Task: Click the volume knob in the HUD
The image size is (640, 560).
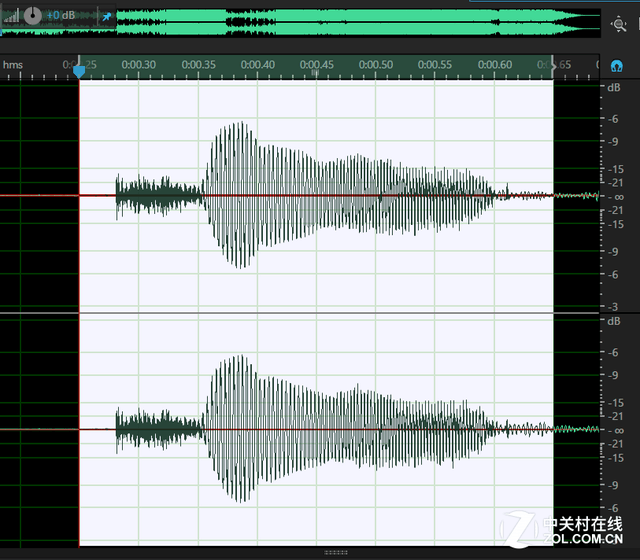Action: coord(33,16)
